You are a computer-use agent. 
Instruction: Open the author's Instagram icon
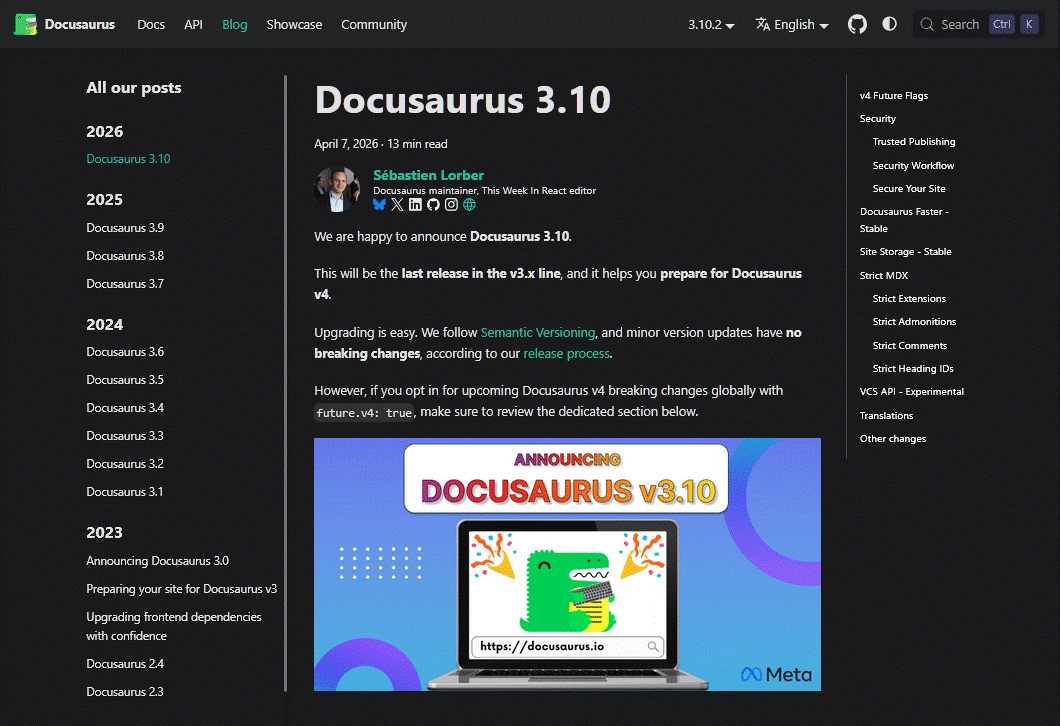pyautogui.click(x=452, y=204)
